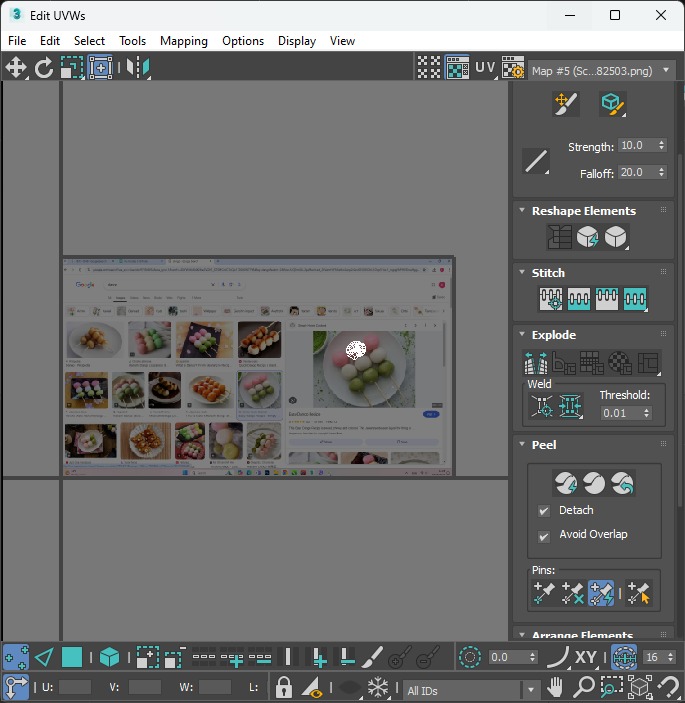The image size is (685, 703).
Task: Click the Mirror selection icon
Action: (x=138, y=68)
